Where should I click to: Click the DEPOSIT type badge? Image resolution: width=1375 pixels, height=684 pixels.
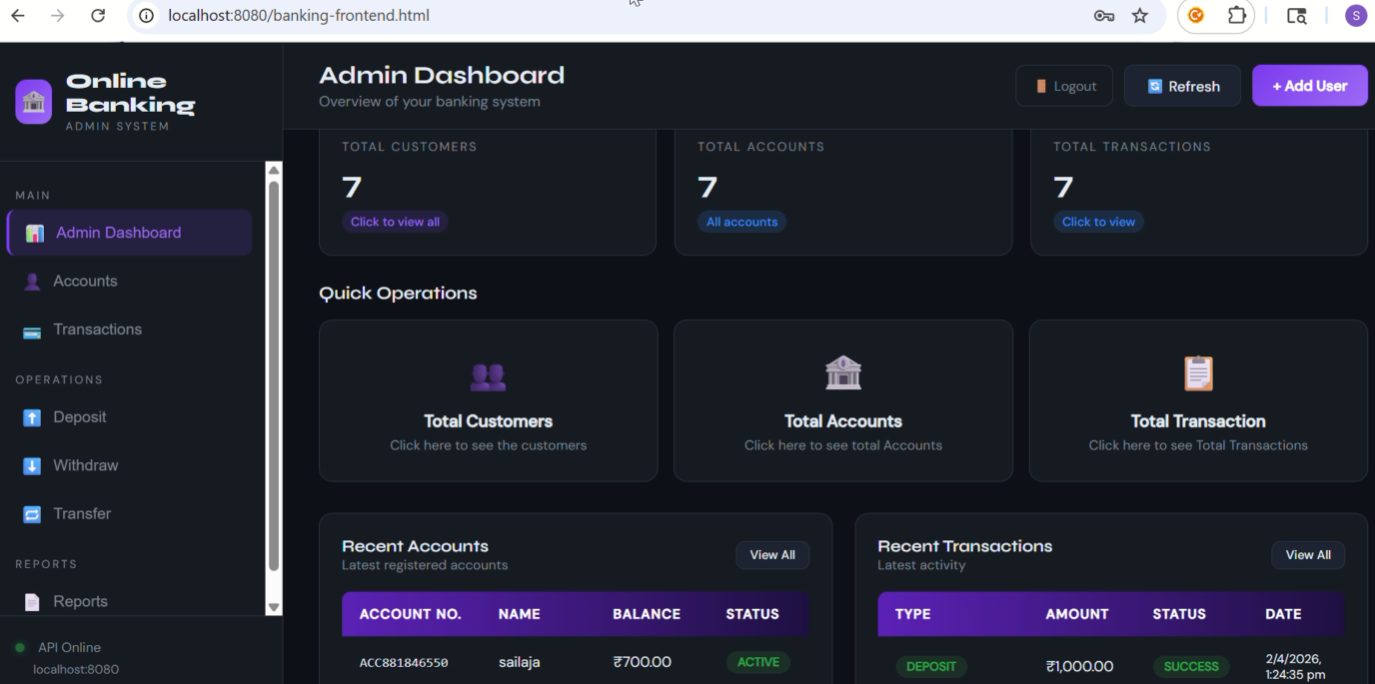tap(931, 666)
